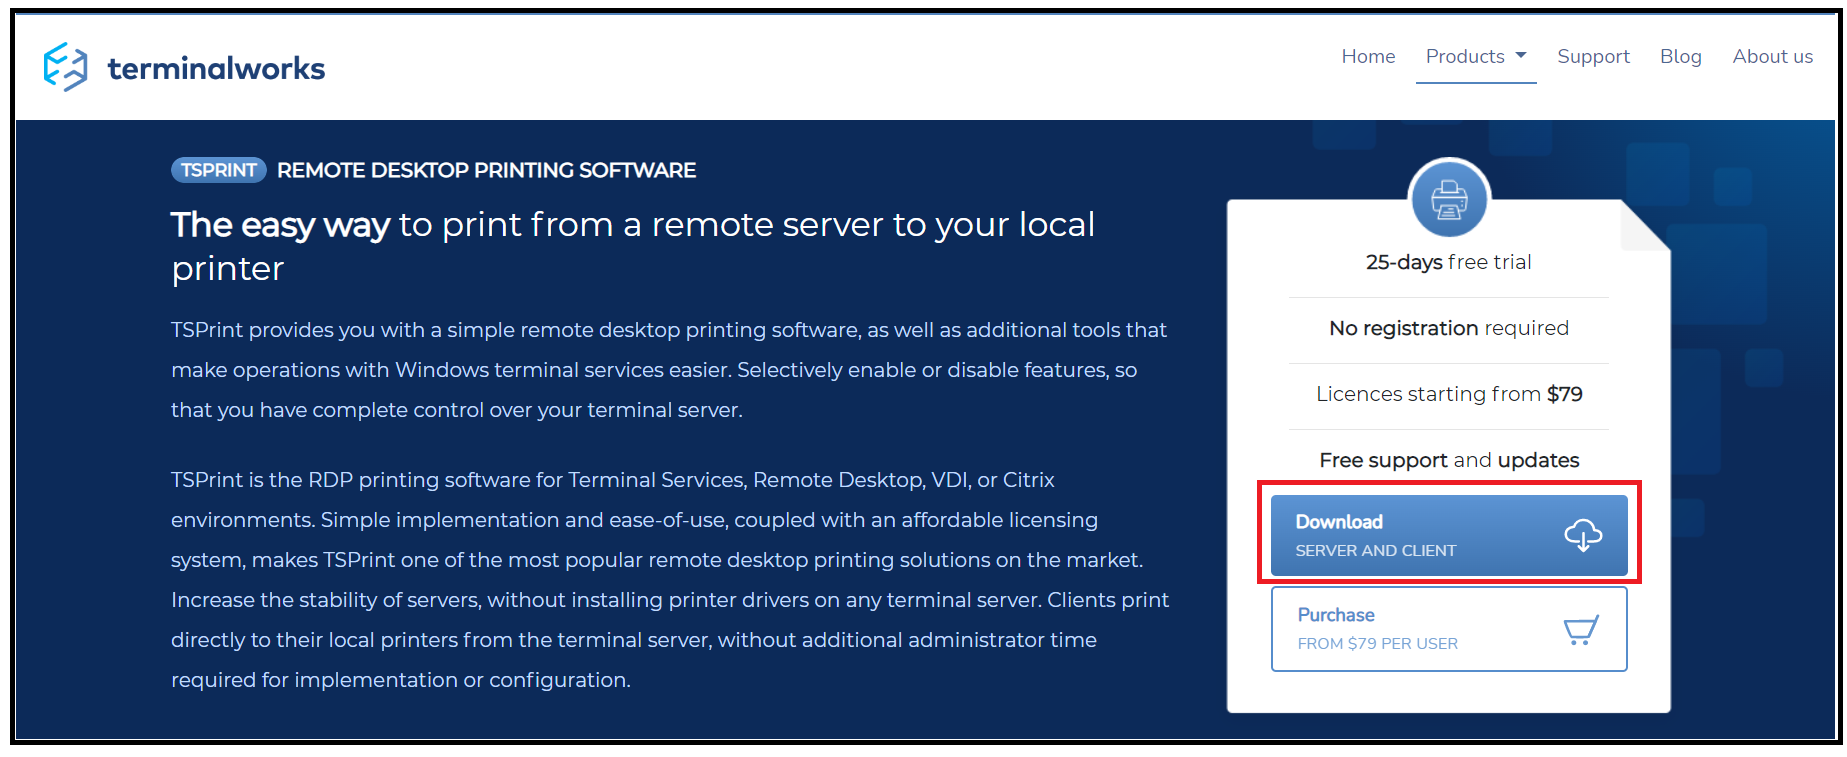This screenshot has width=1847, height=757.
Task: Click the TSPRINT badge label
Action: point(219,170)
